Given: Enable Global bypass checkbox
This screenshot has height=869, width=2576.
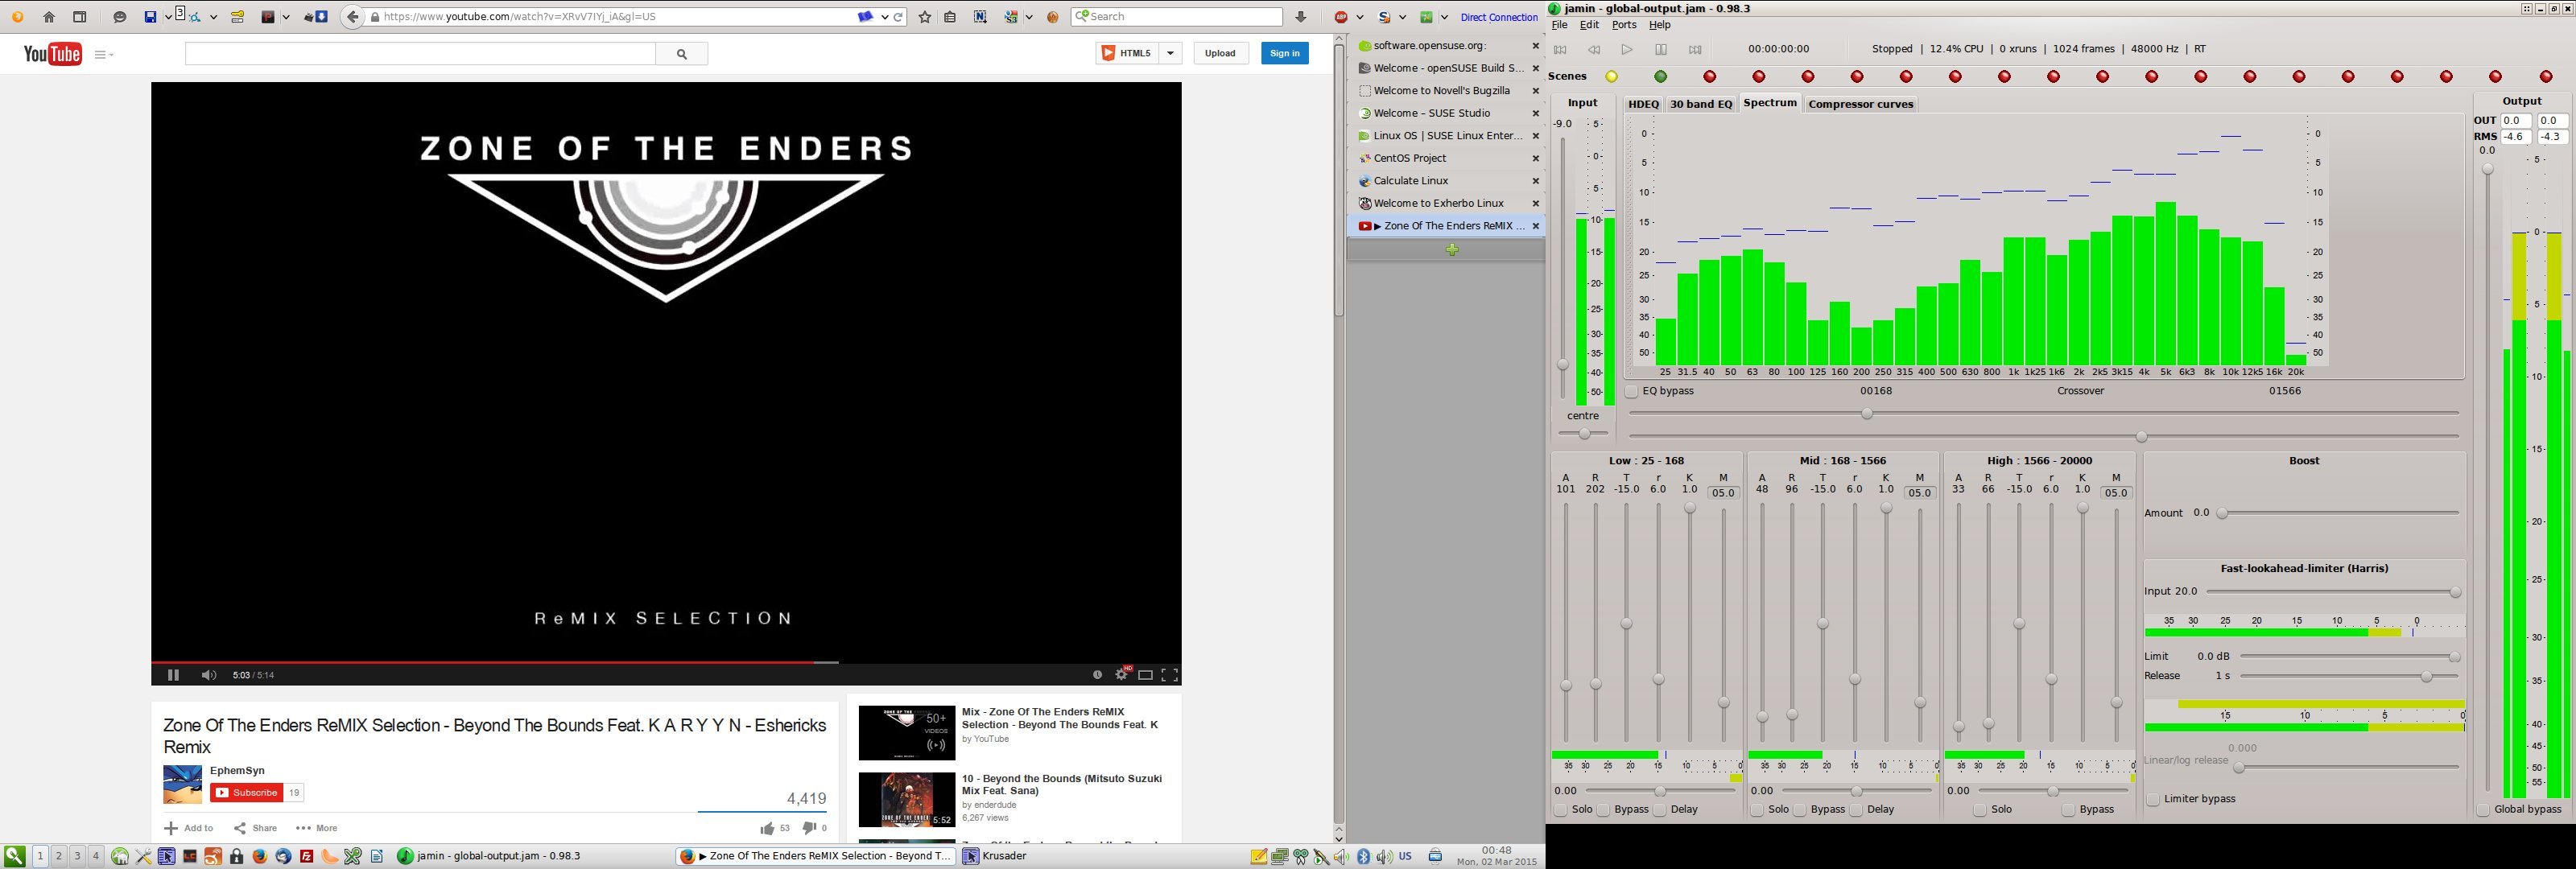Looking at the screenshot, I should 2483,810.
